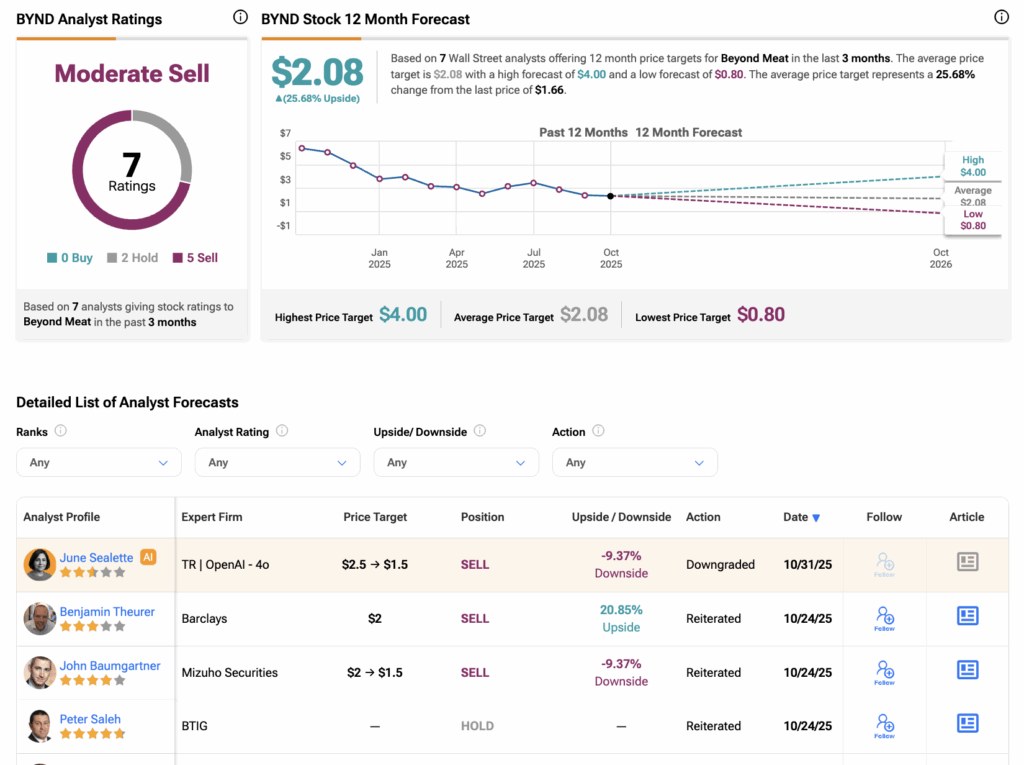The image size is (1024, 765).
Task: Follow analyst Peter Saleh
Action: (x=884, y=724)
